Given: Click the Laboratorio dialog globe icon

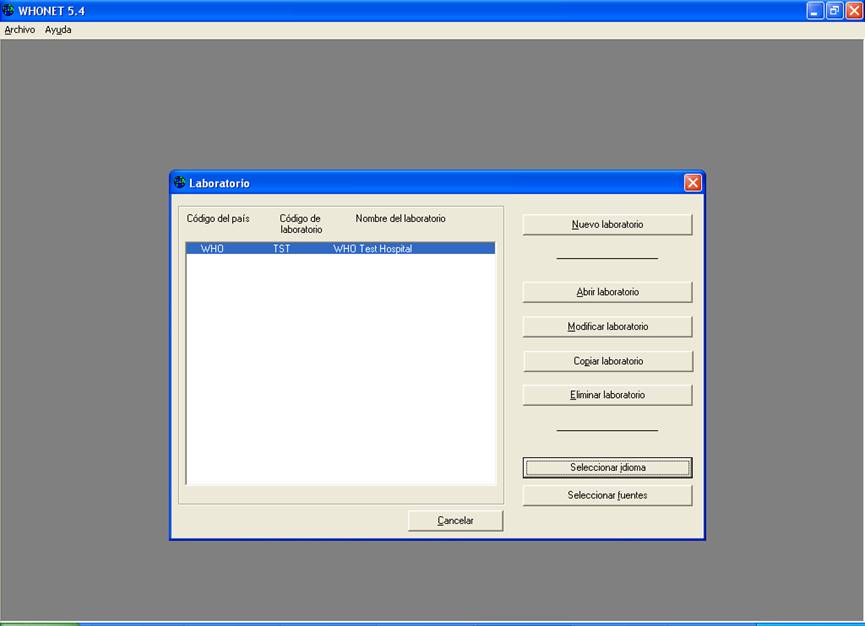Looking at the screenshot, I should (181, 182).
